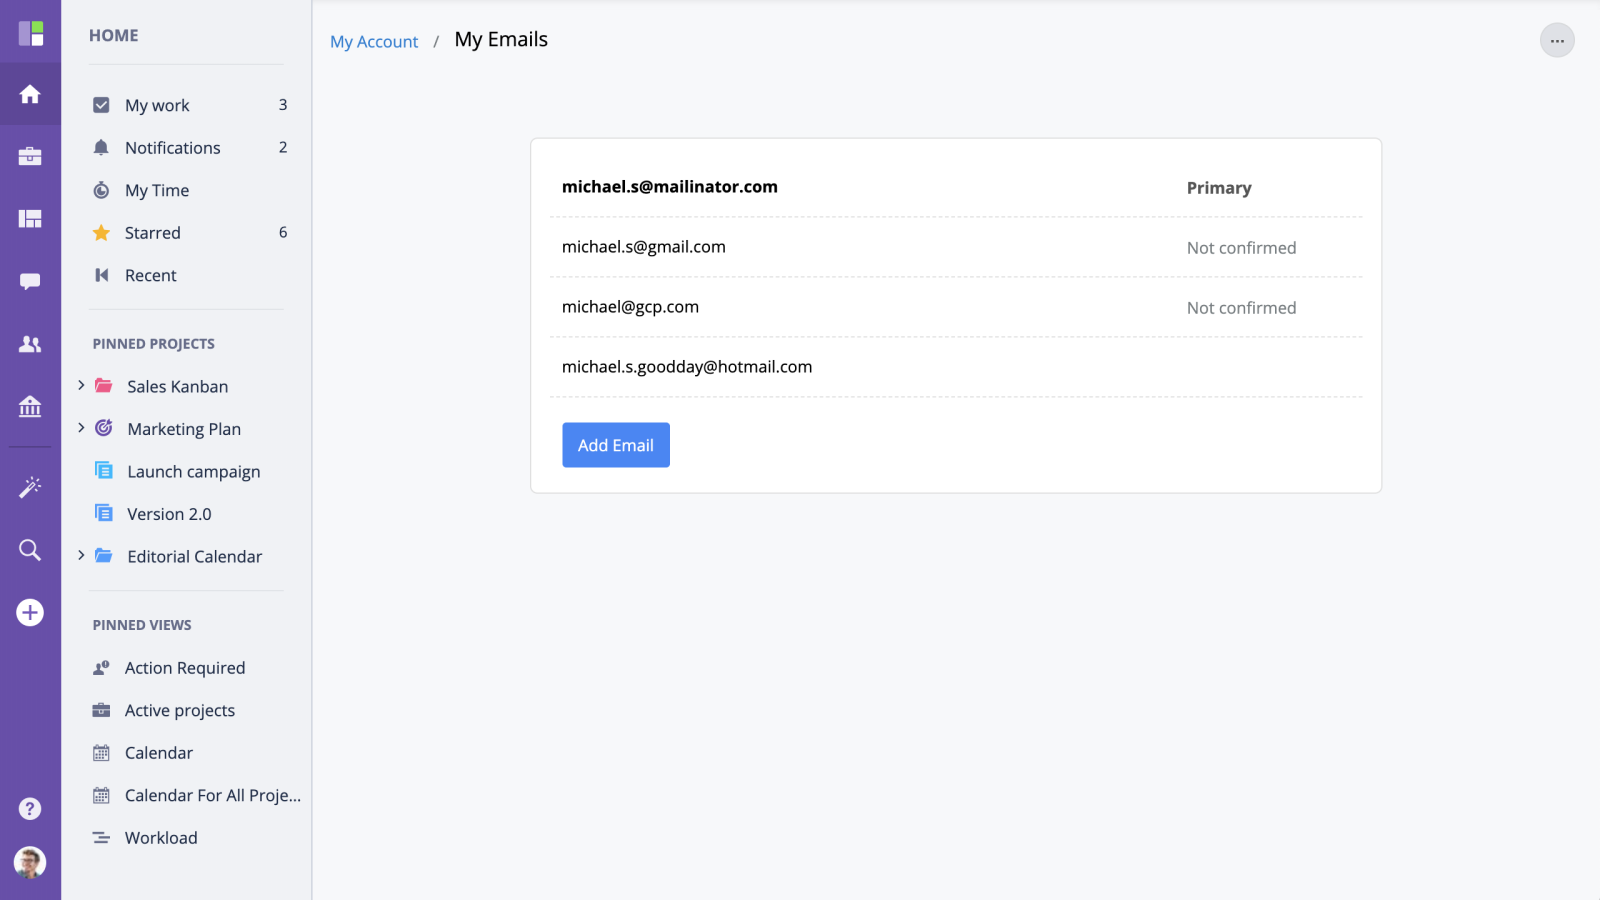Click the plus create-new icon

click(x=30, y=612)
